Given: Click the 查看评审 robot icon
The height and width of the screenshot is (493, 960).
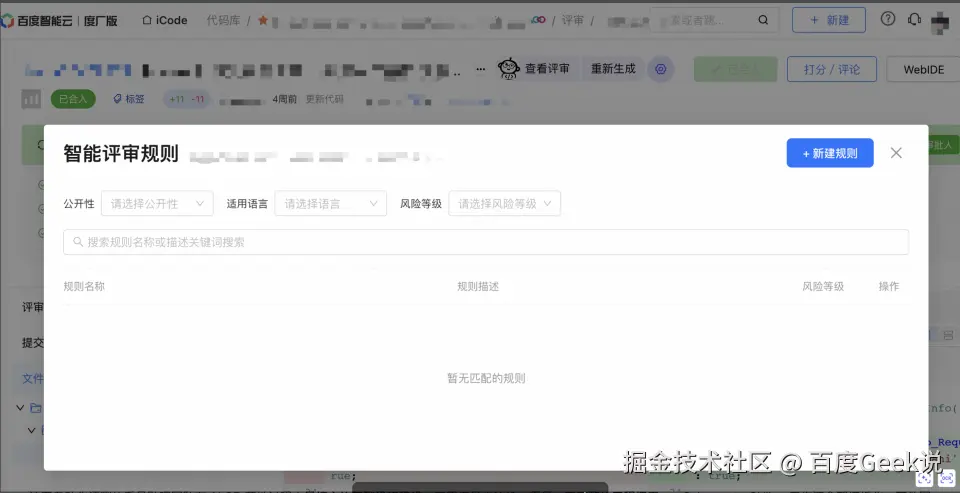Looking at the screenshot, I should pos(509,69).
